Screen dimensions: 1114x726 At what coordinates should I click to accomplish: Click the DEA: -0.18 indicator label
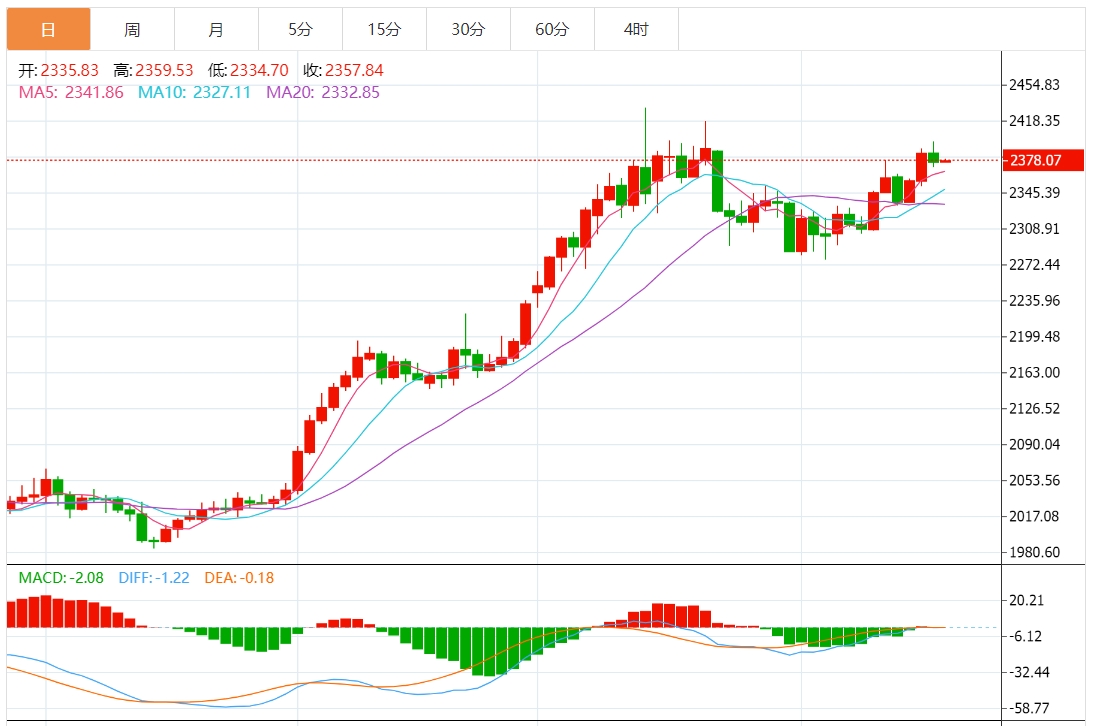(x=239, y=578)
